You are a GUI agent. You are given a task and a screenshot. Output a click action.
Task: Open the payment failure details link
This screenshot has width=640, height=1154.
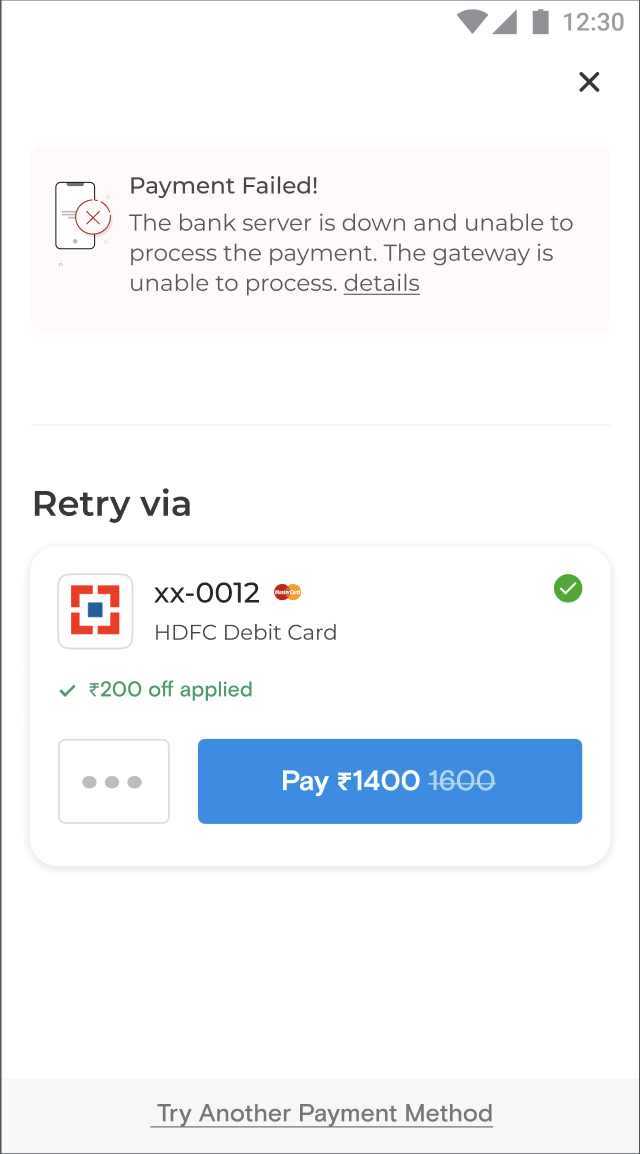click(381, 284)
